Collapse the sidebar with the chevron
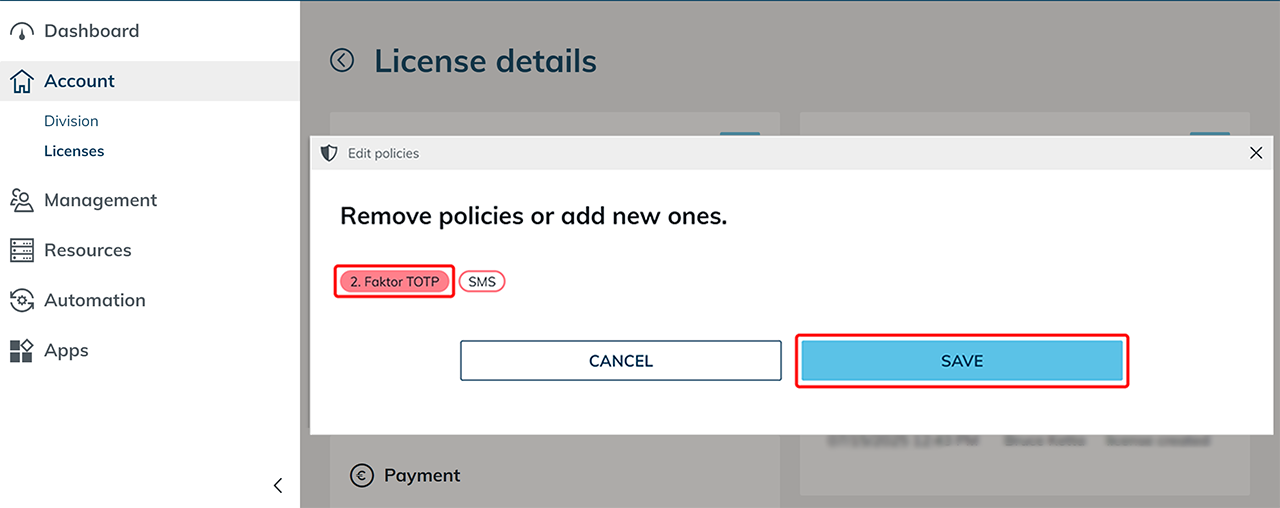 [278, 486]
